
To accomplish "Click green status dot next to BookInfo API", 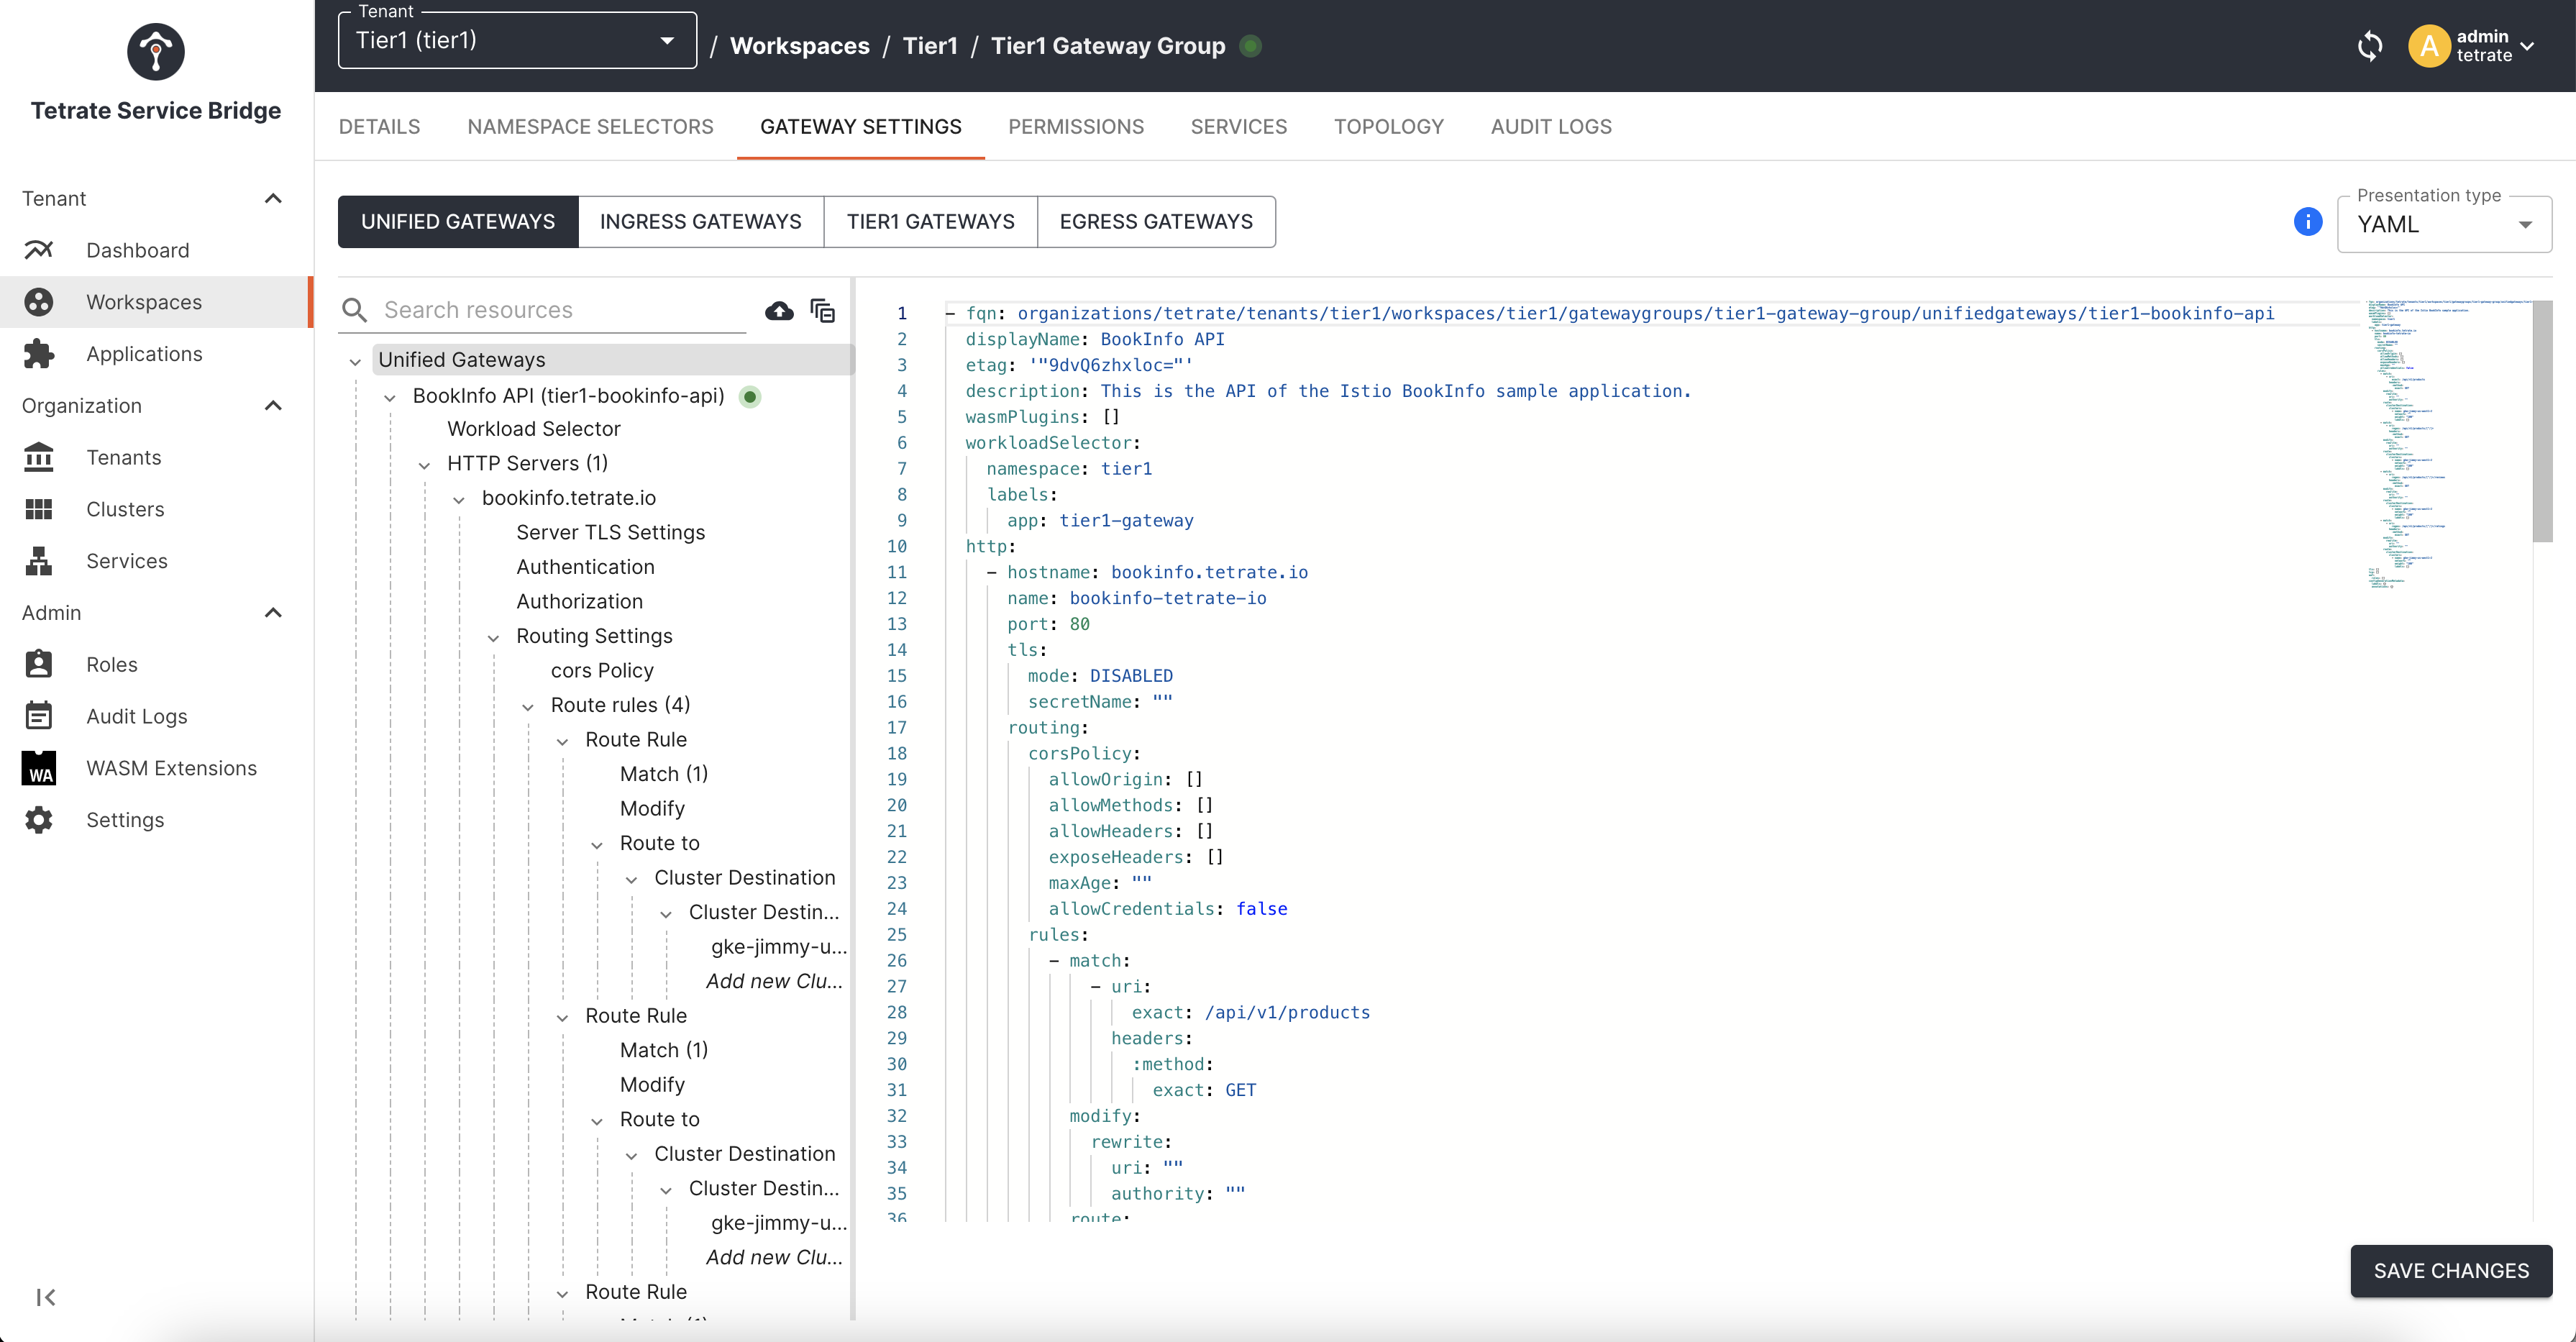I will 750,396.
